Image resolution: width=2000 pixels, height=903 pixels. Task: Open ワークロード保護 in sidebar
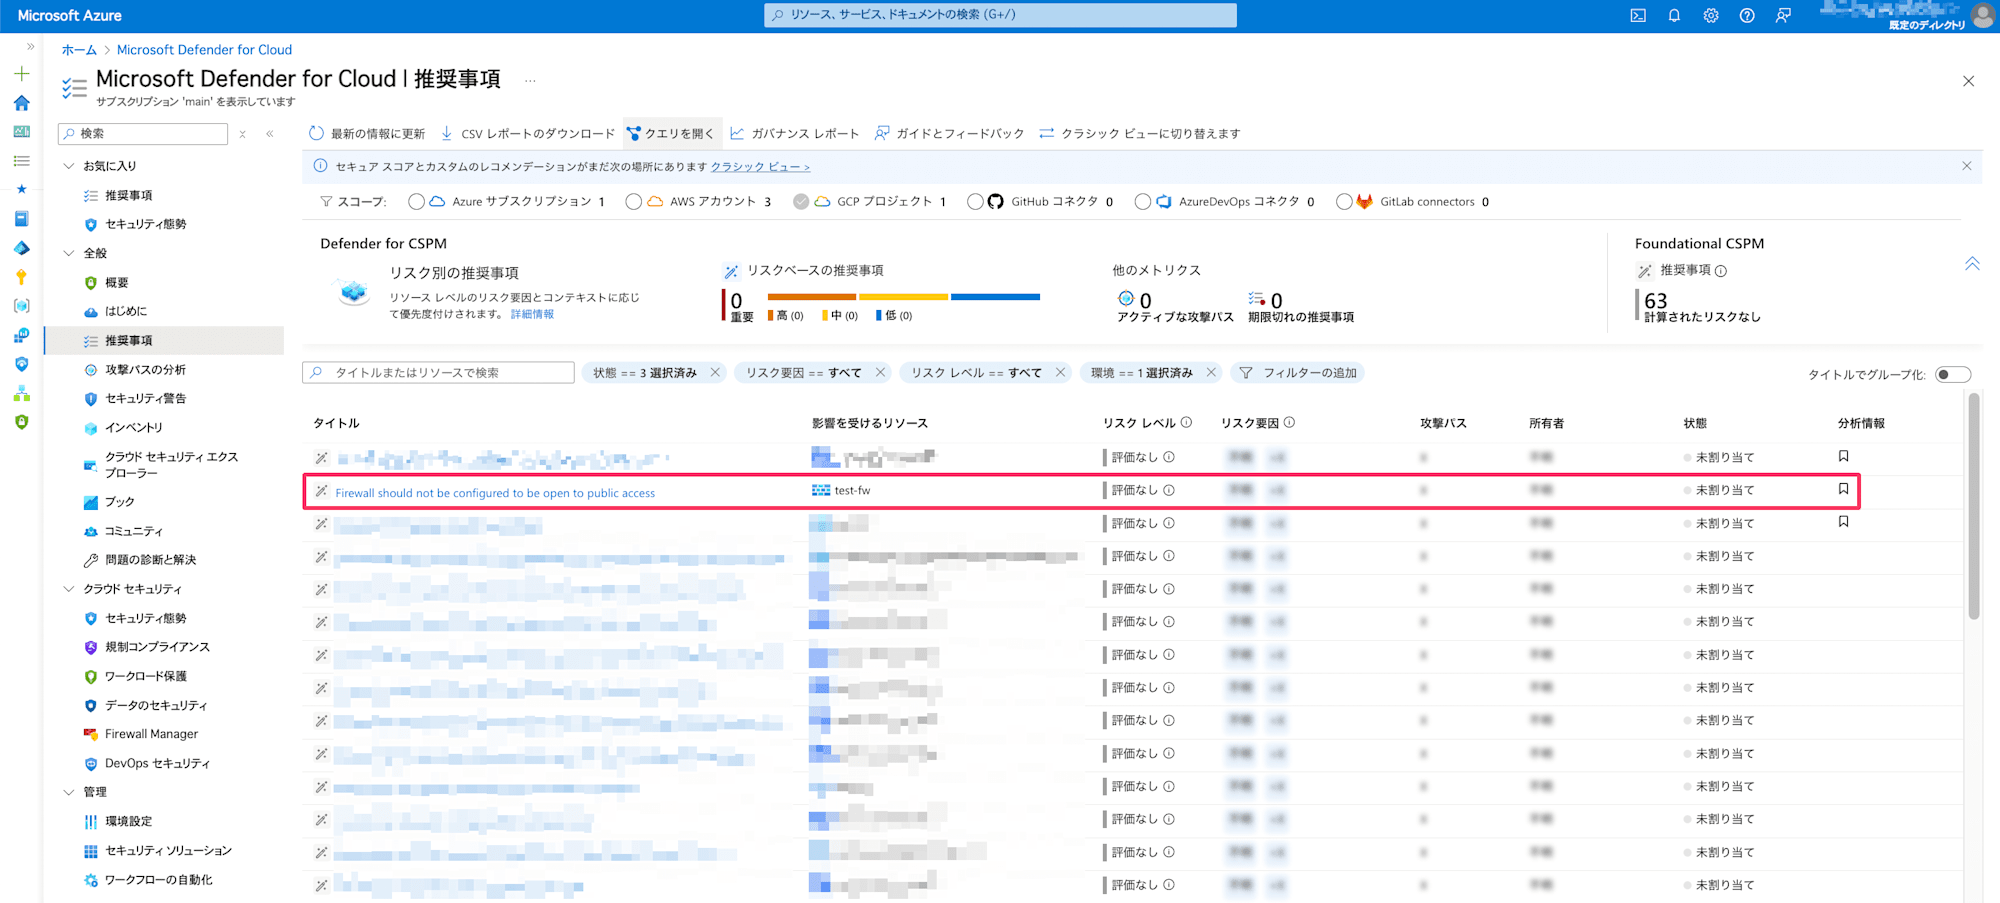(146, 676)
